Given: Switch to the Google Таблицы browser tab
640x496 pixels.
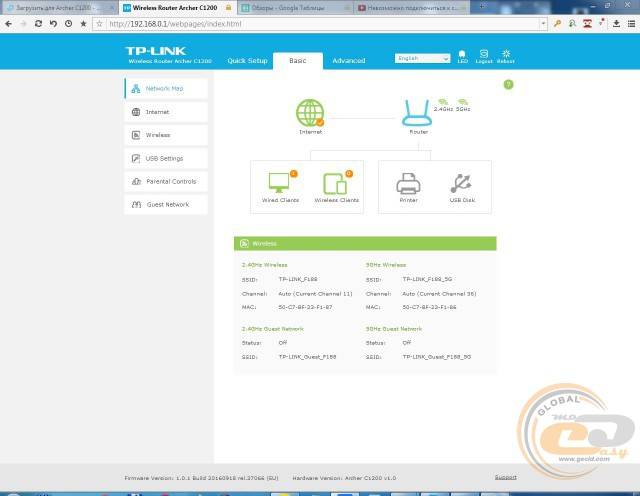Looking at the screenshot, I should point(295,8).
